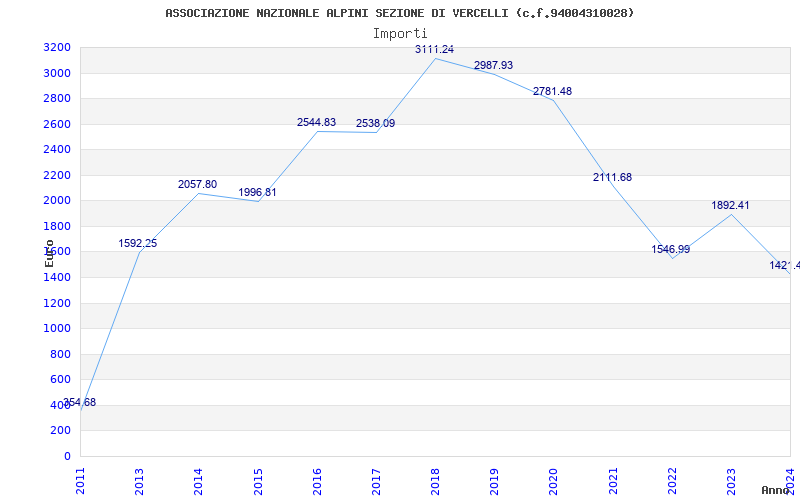Select the data label 2057.80

[x=197, y=184]
